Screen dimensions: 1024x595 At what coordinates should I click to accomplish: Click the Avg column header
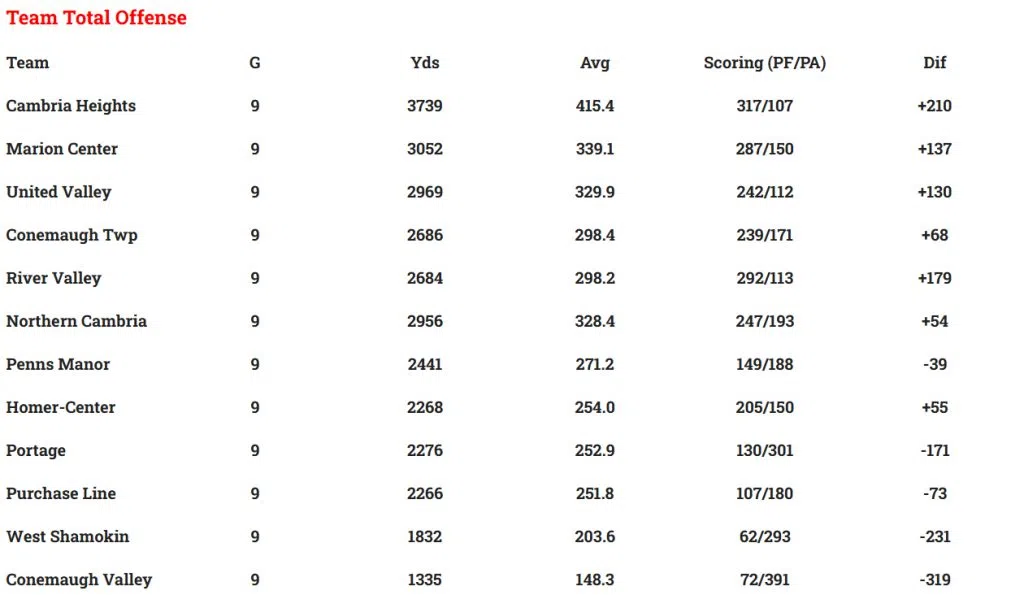(595, 63)
